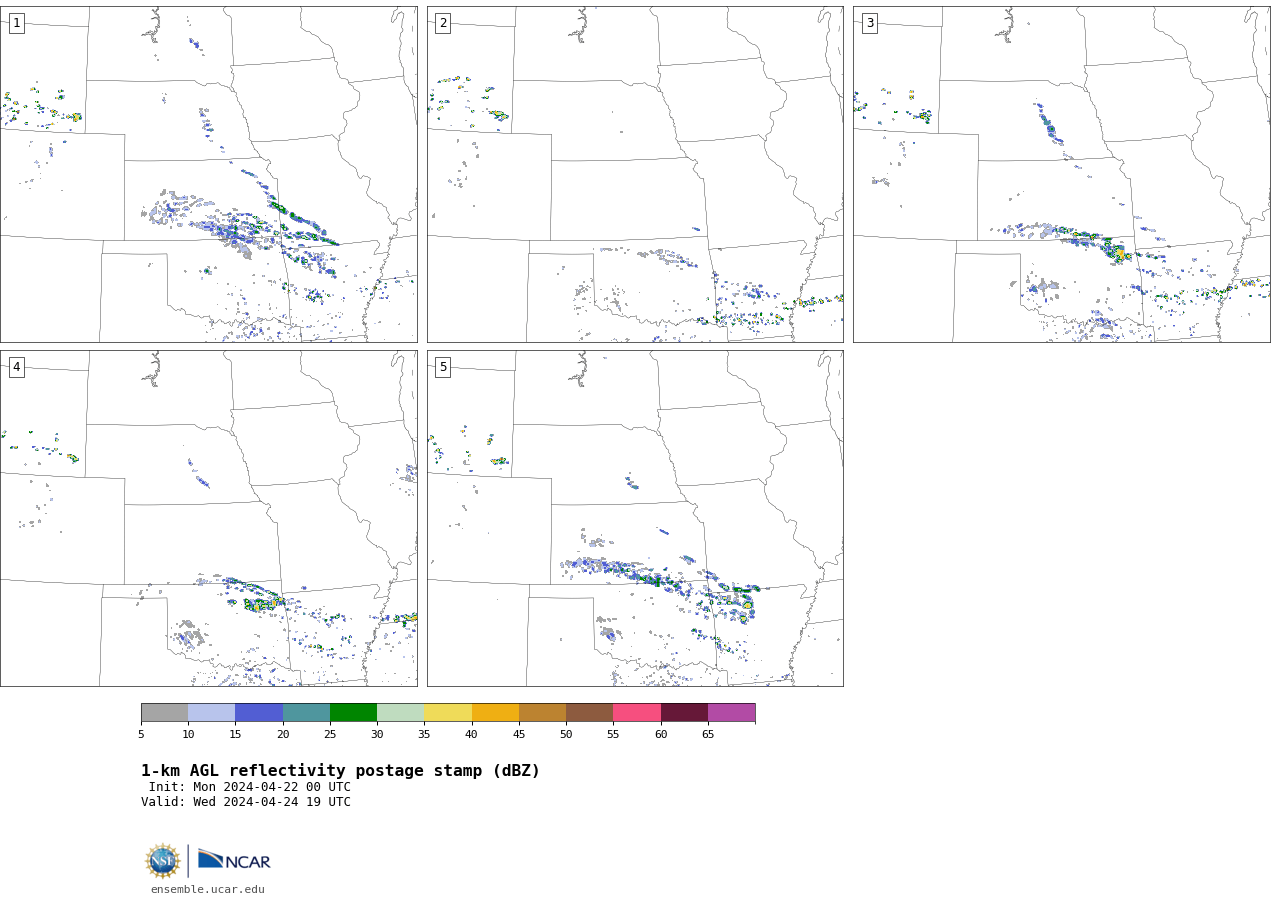Click the colorbar tick label 5
Viewport: 1280px width, 901px height.
point(141,734)
